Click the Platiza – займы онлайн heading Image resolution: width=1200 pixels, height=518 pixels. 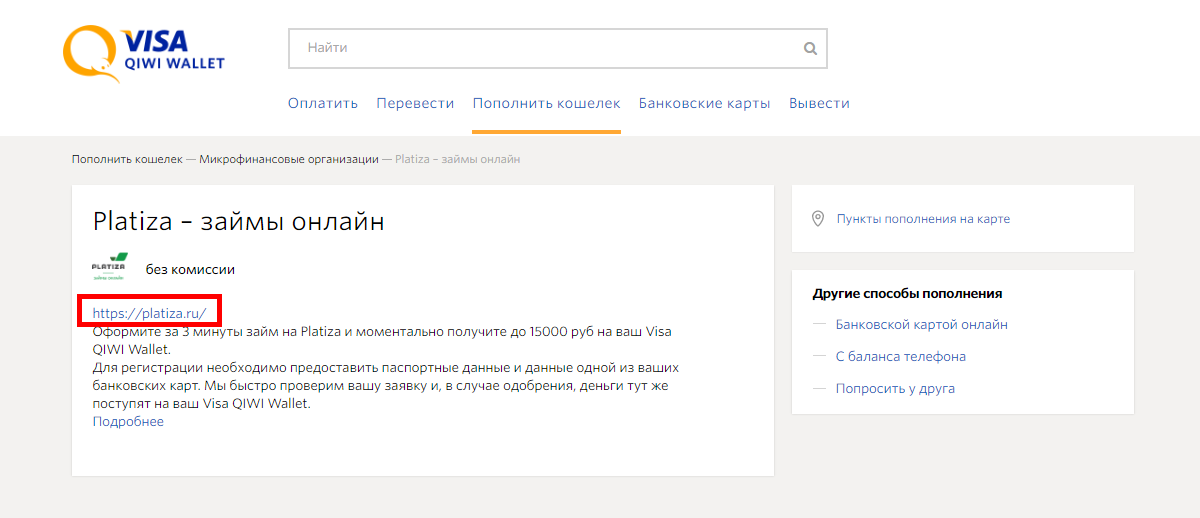coord(239,222)
